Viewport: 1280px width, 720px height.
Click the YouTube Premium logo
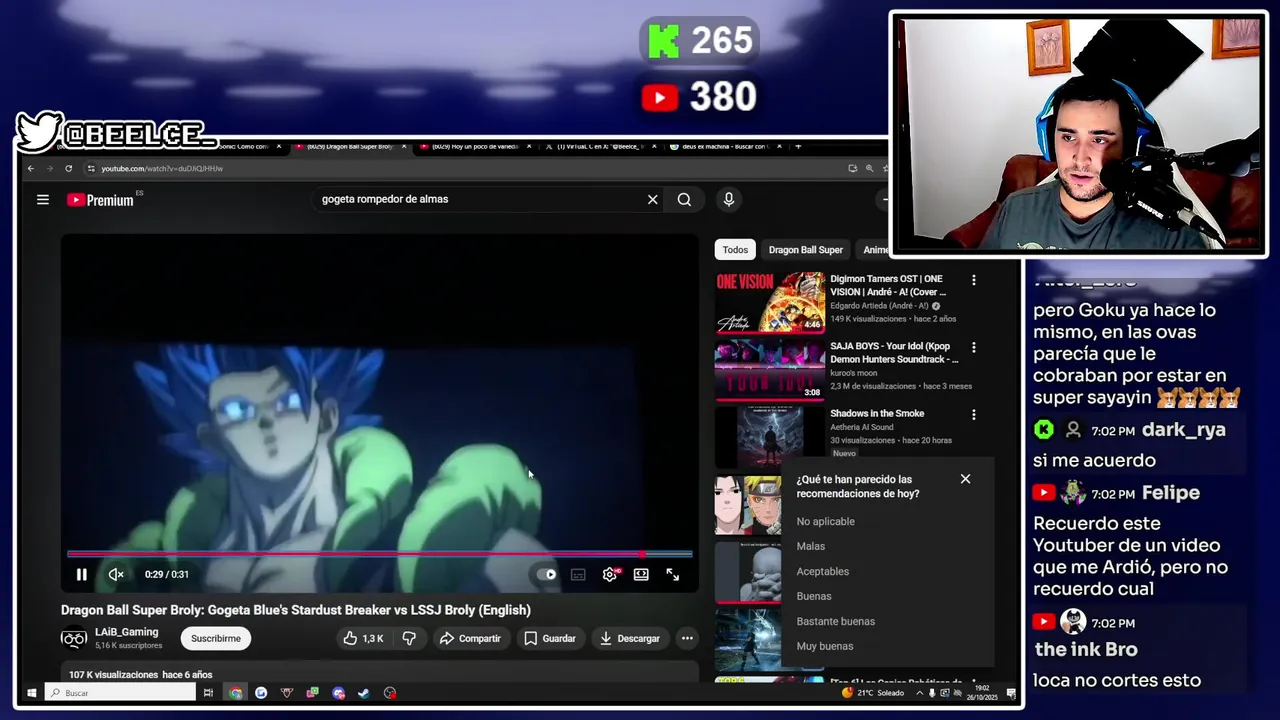(x=100, y=200)
